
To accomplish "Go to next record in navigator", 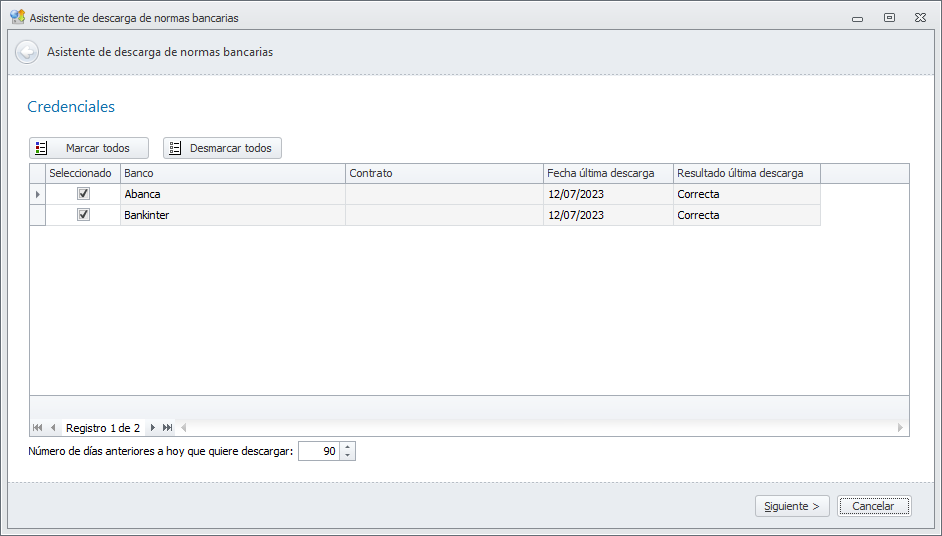I will point(152,428).
